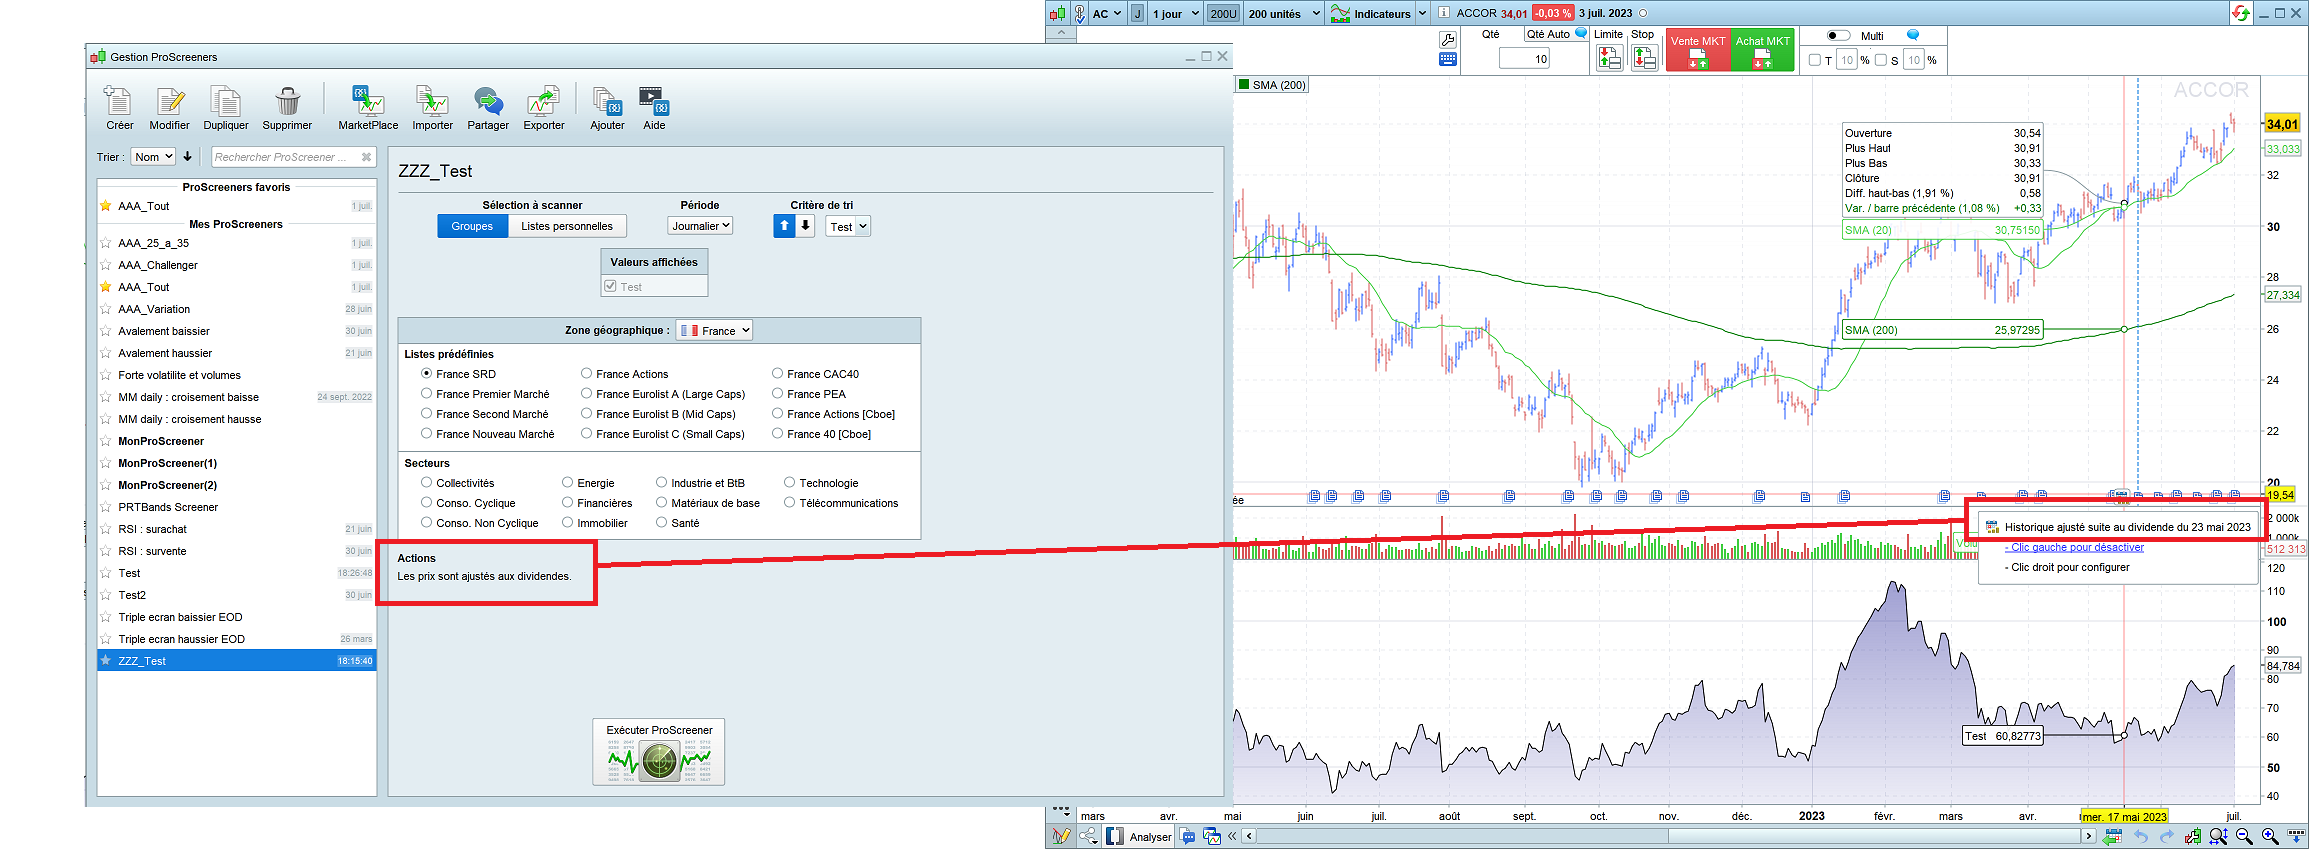2309x849 pixels.
Task: Select the Financières sector option
Action: pos(568,503)
